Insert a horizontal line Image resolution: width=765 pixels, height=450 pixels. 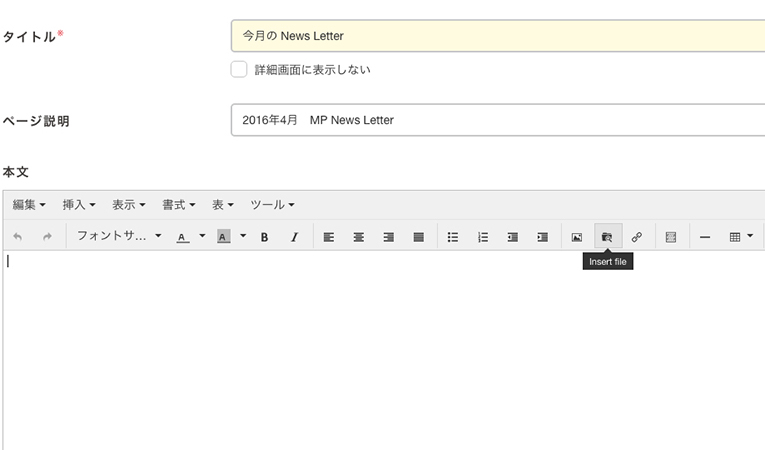point(705,237)
